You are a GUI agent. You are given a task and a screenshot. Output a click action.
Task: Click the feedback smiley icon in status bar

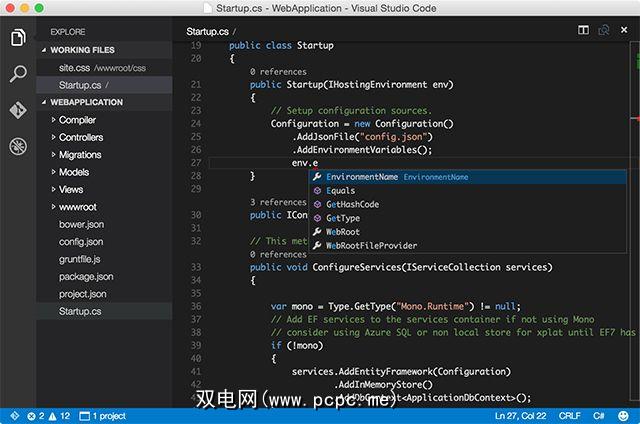coord(624,415)
